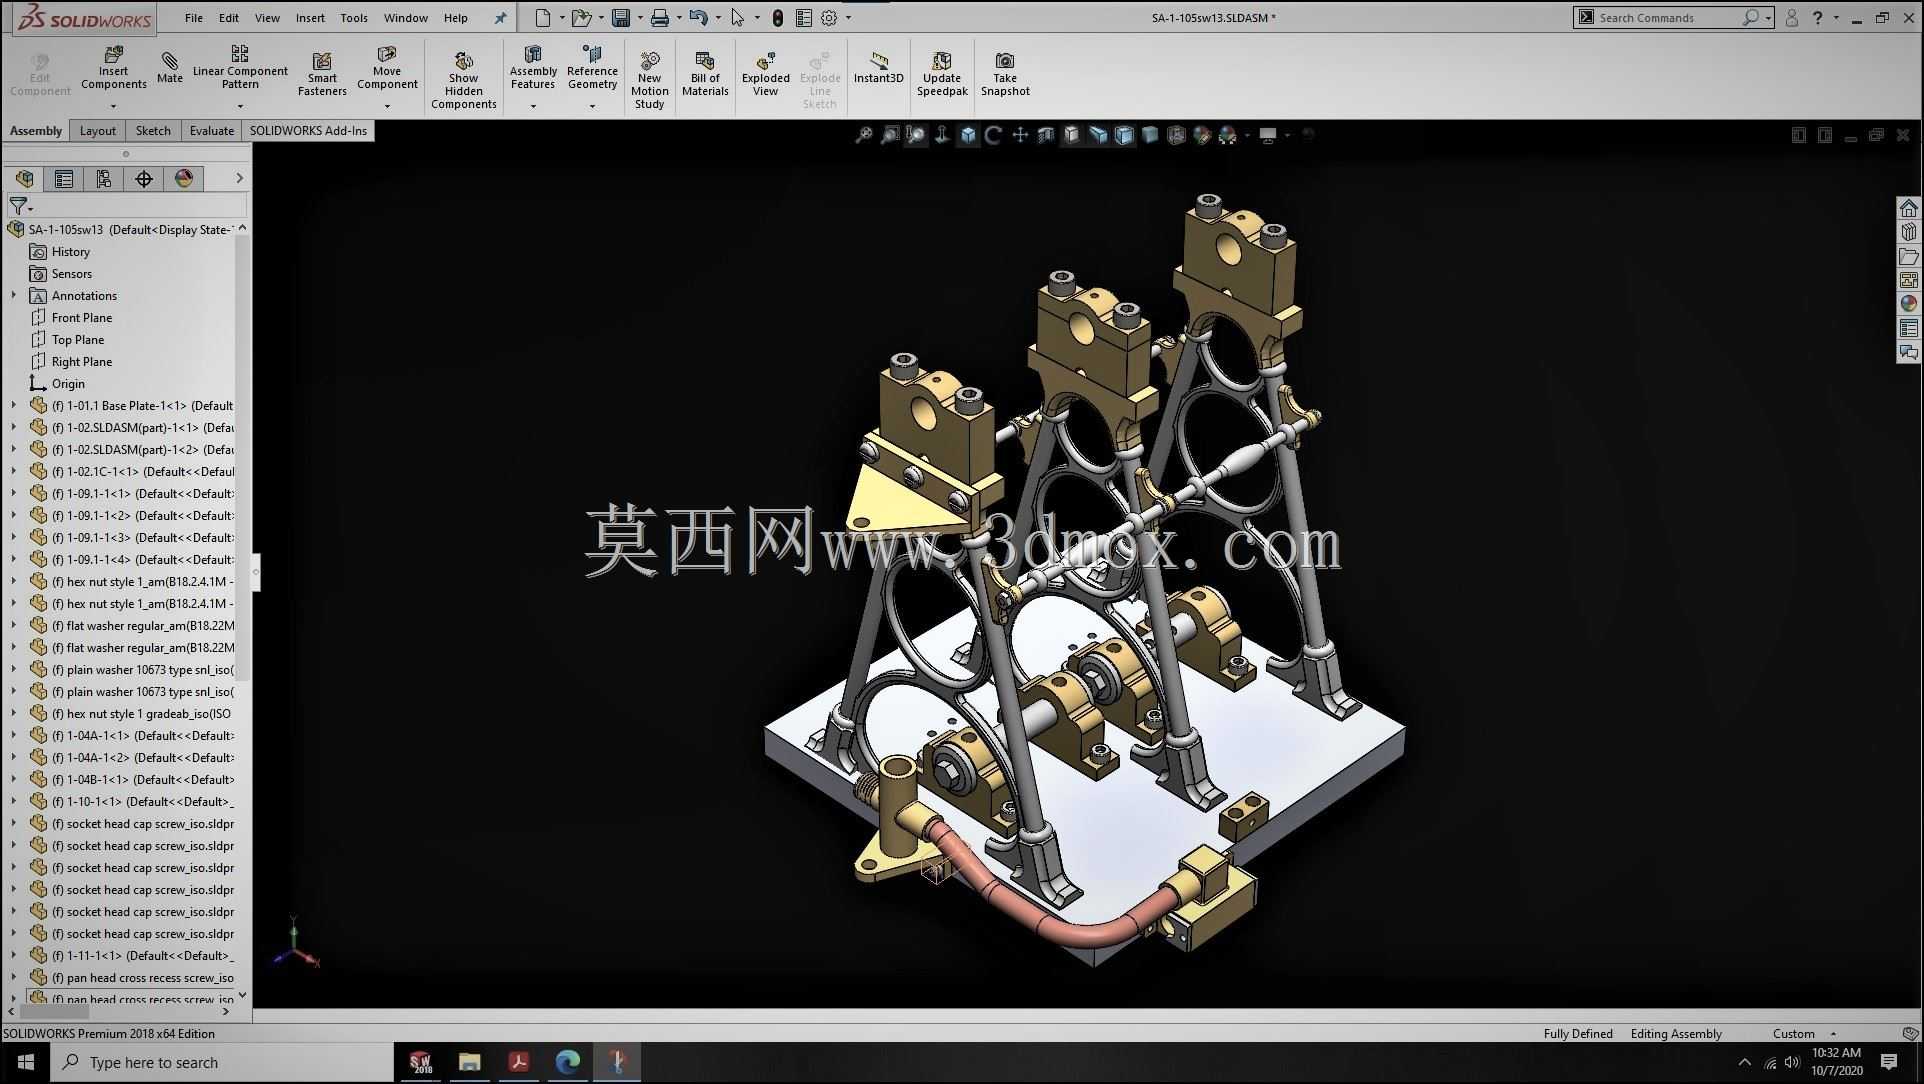Image resolution: width=1924 pixels, height=1084 pixels.
Task: Click the Rebuild traffic light icon
Action: [778, 18]
